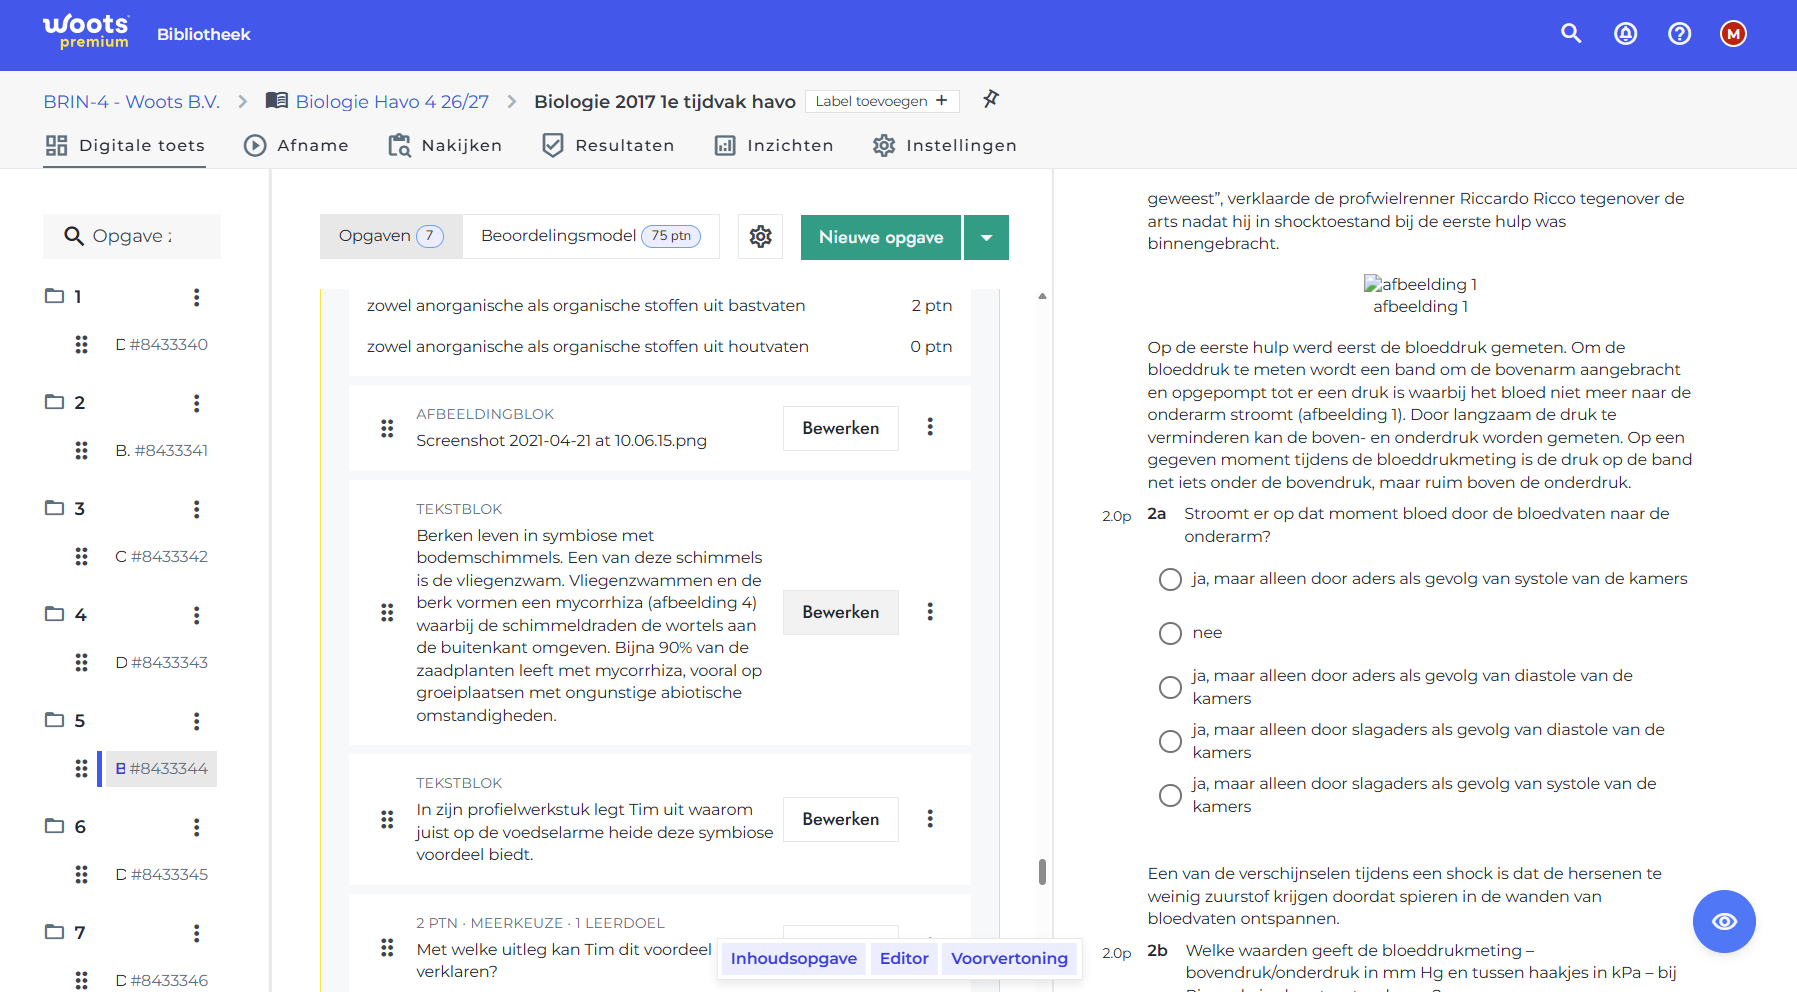Open kebab menu for folder 7
The height and width of the screenshot is (992, 1797).
tap(196, 933)
